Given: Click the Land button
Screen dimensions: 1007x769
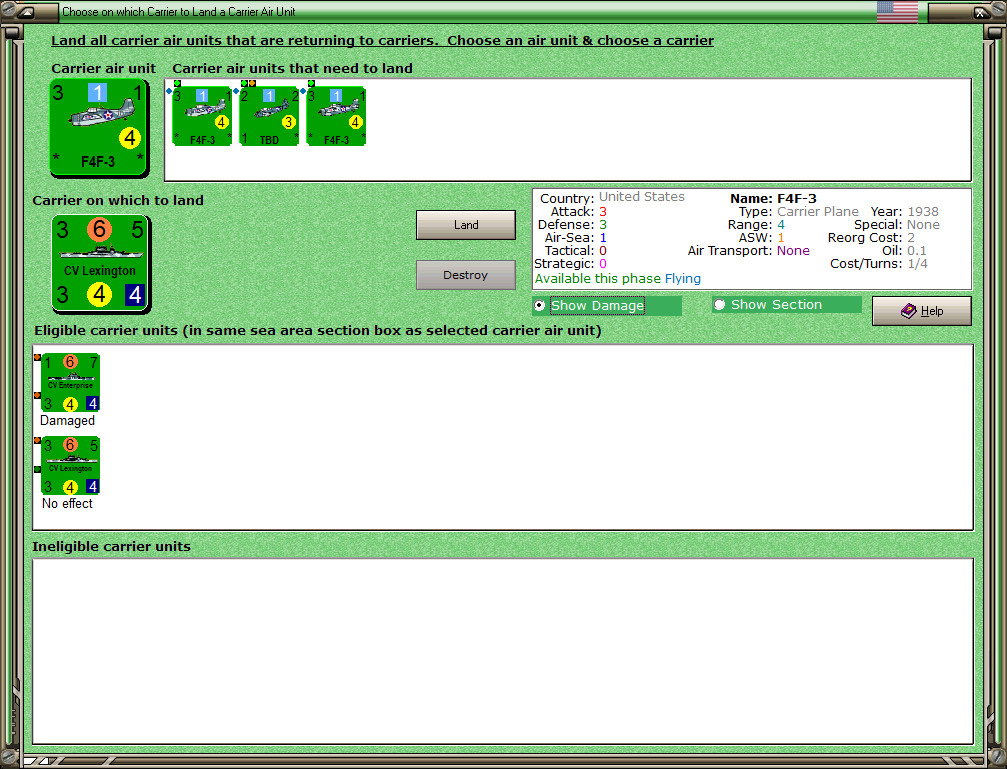Looking at the screenshot, I should coord(466,225).
